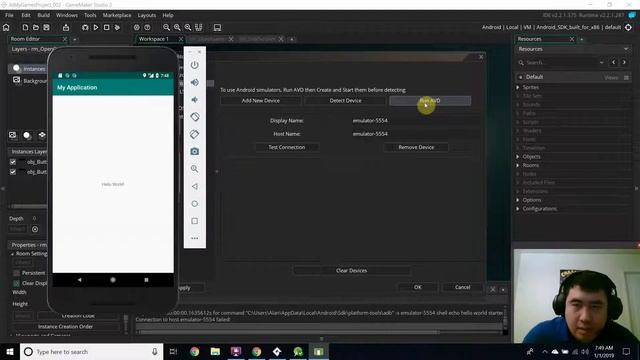640x360 pixels.
Task: Click the laptop/dock layout icon
Action: (217, 27)
